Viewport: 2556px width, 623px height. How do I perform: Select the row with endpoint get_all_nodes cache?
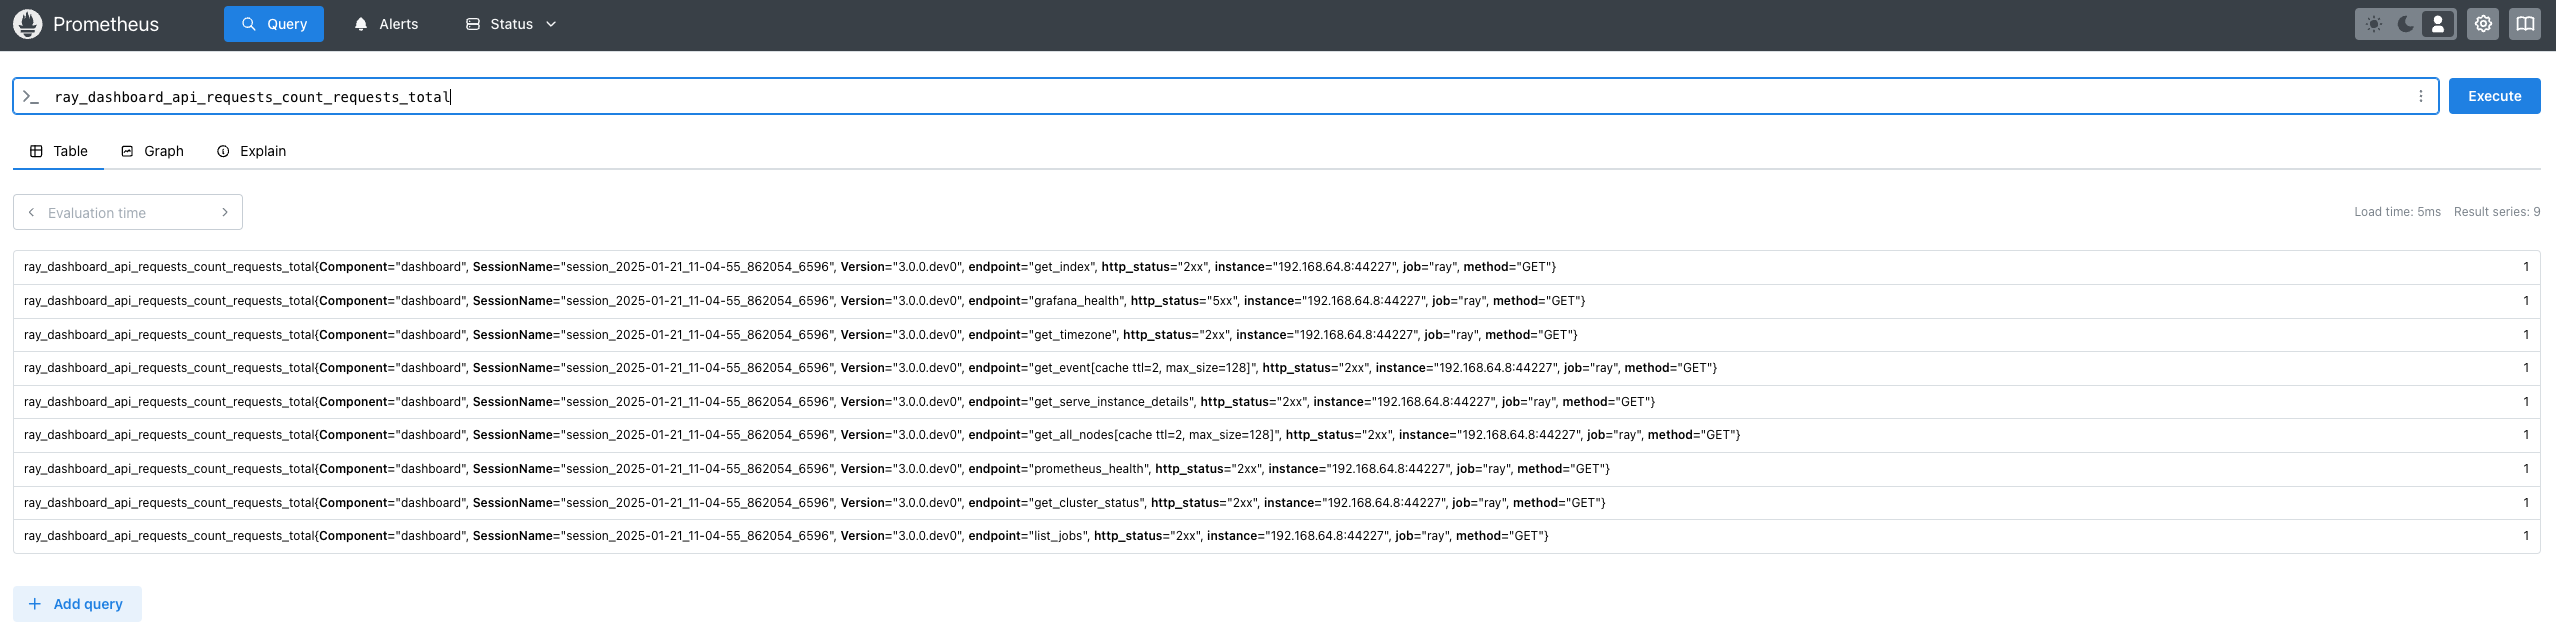click(x=1277, y=435)
